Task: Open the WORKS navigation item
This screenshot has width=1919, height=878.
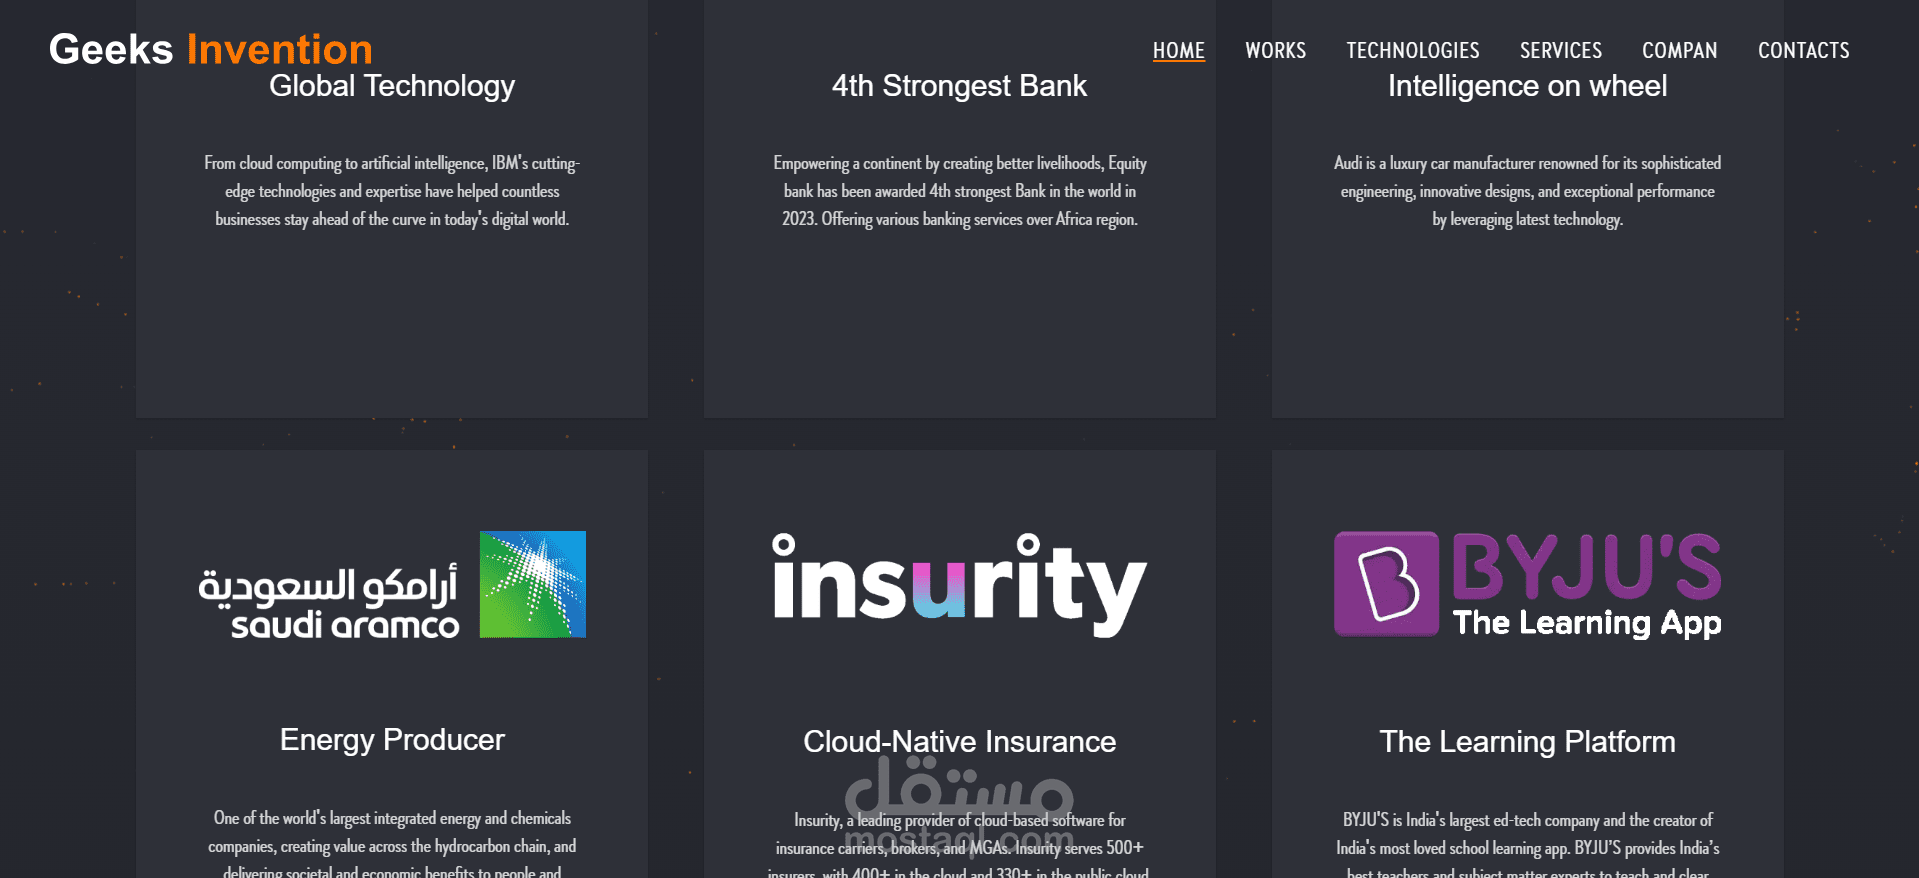Action: point(1275,50)
